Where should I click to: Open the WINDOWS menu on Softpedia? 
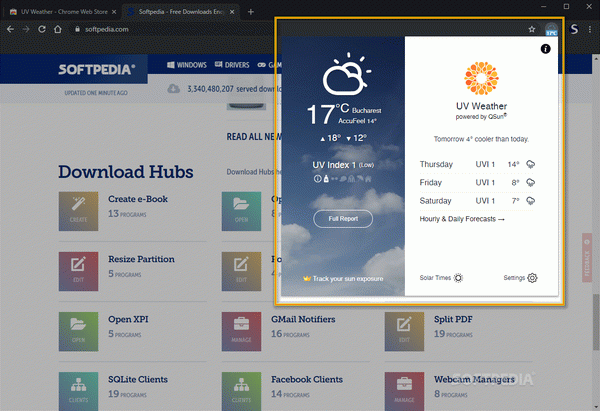point(187,65)
